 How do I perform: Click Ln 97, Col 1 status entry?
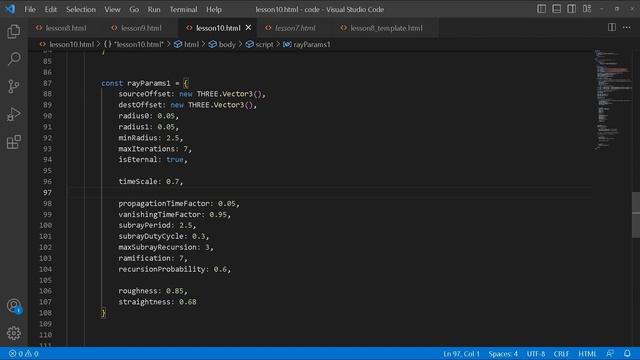[x=462, y=353]
